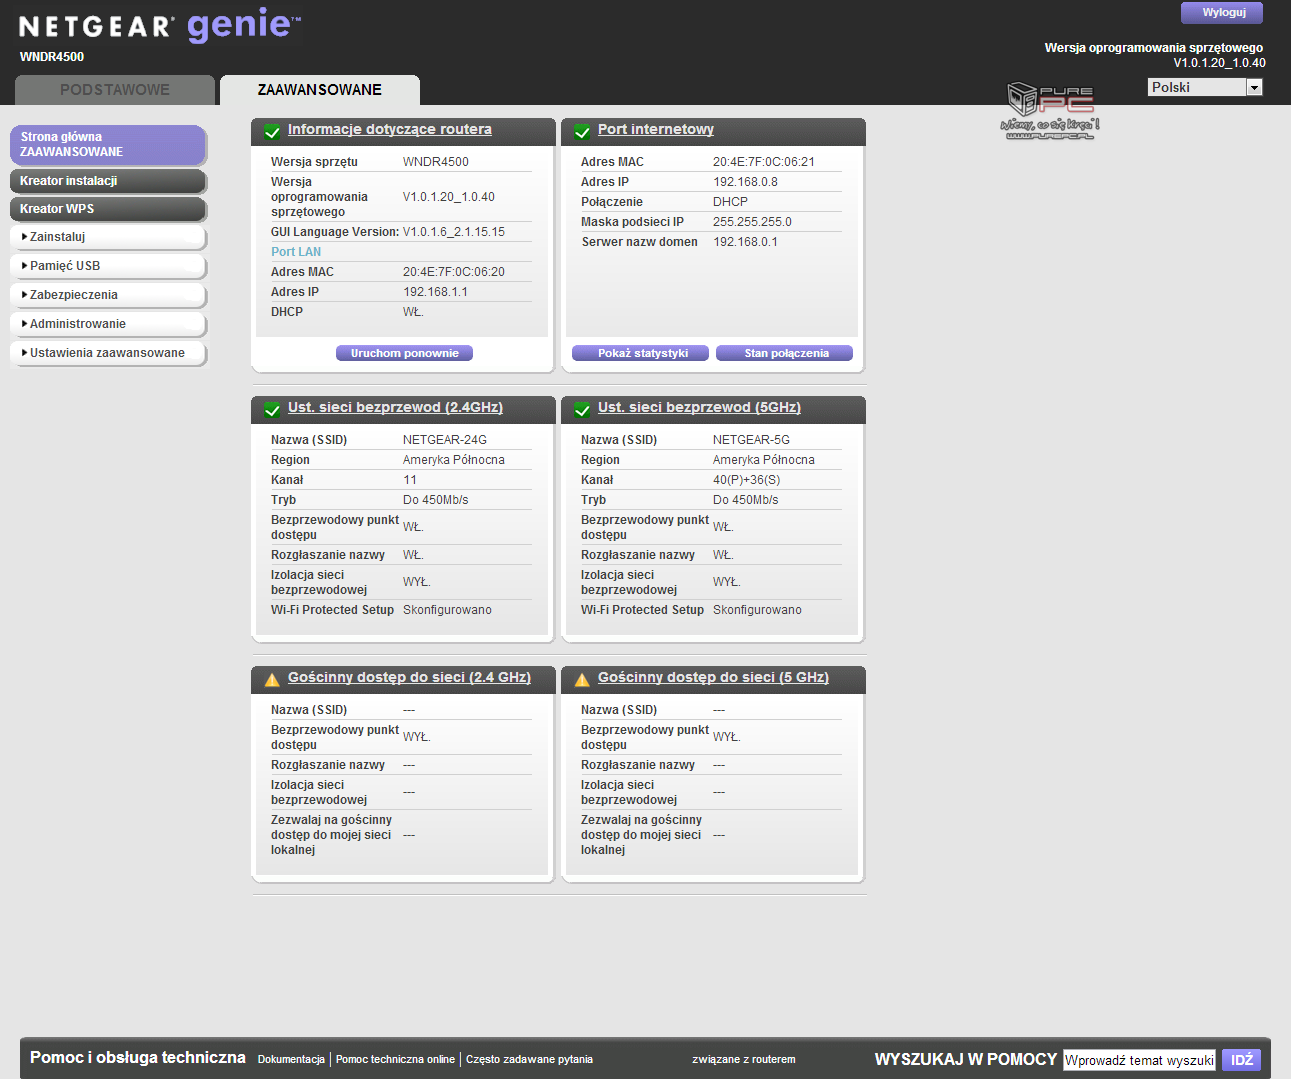Open the Dokumentacja footer link
Image resolution: width=1291 pixels, height=1079 pixels.
click(x=291, y=1059)
